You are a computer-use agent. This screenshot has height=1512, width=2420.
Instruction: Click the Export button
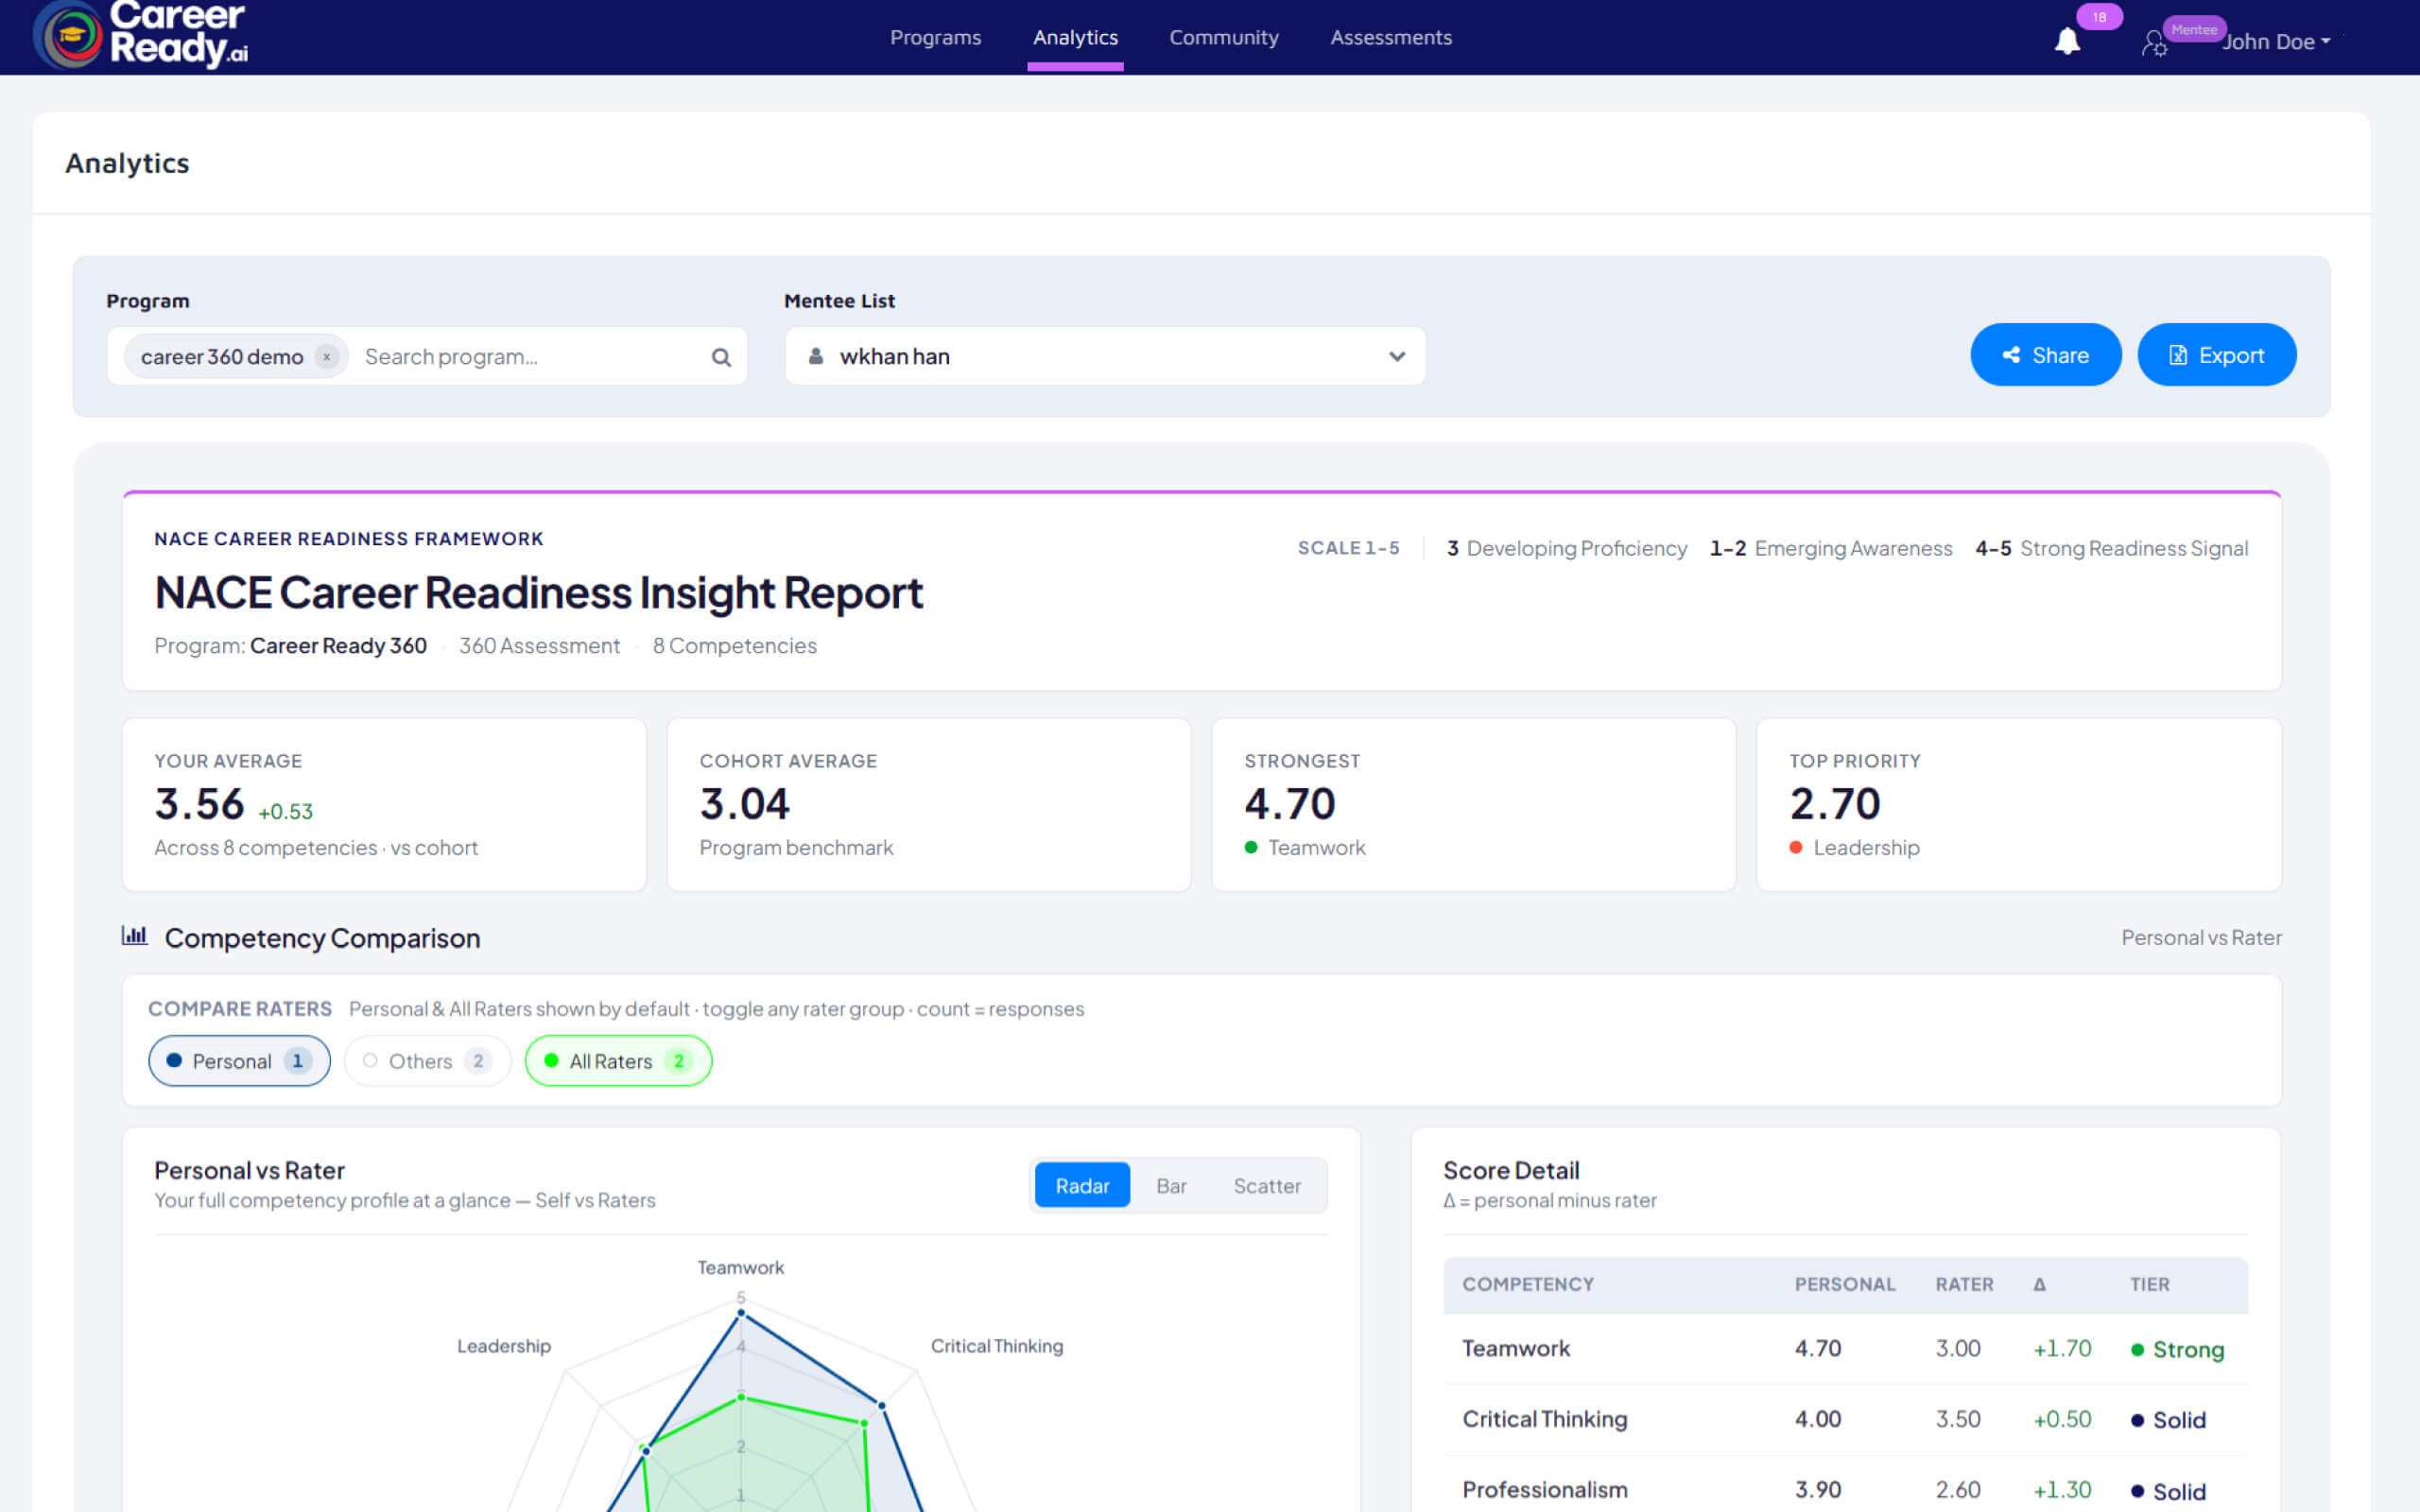[x=2216, y=355]
